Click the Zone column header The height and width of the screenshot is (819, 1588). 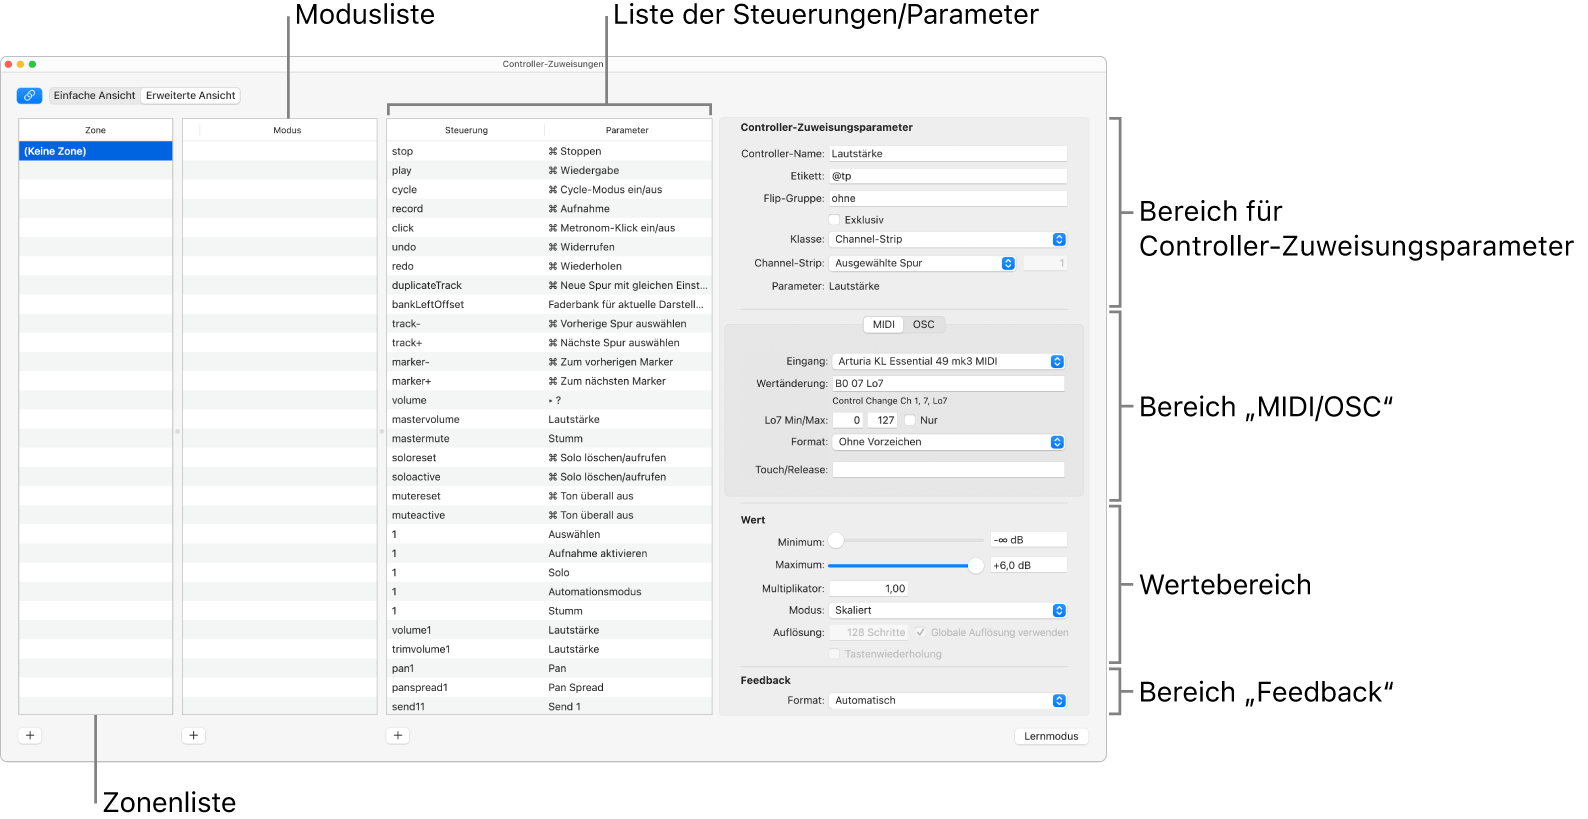coord(95,130)
